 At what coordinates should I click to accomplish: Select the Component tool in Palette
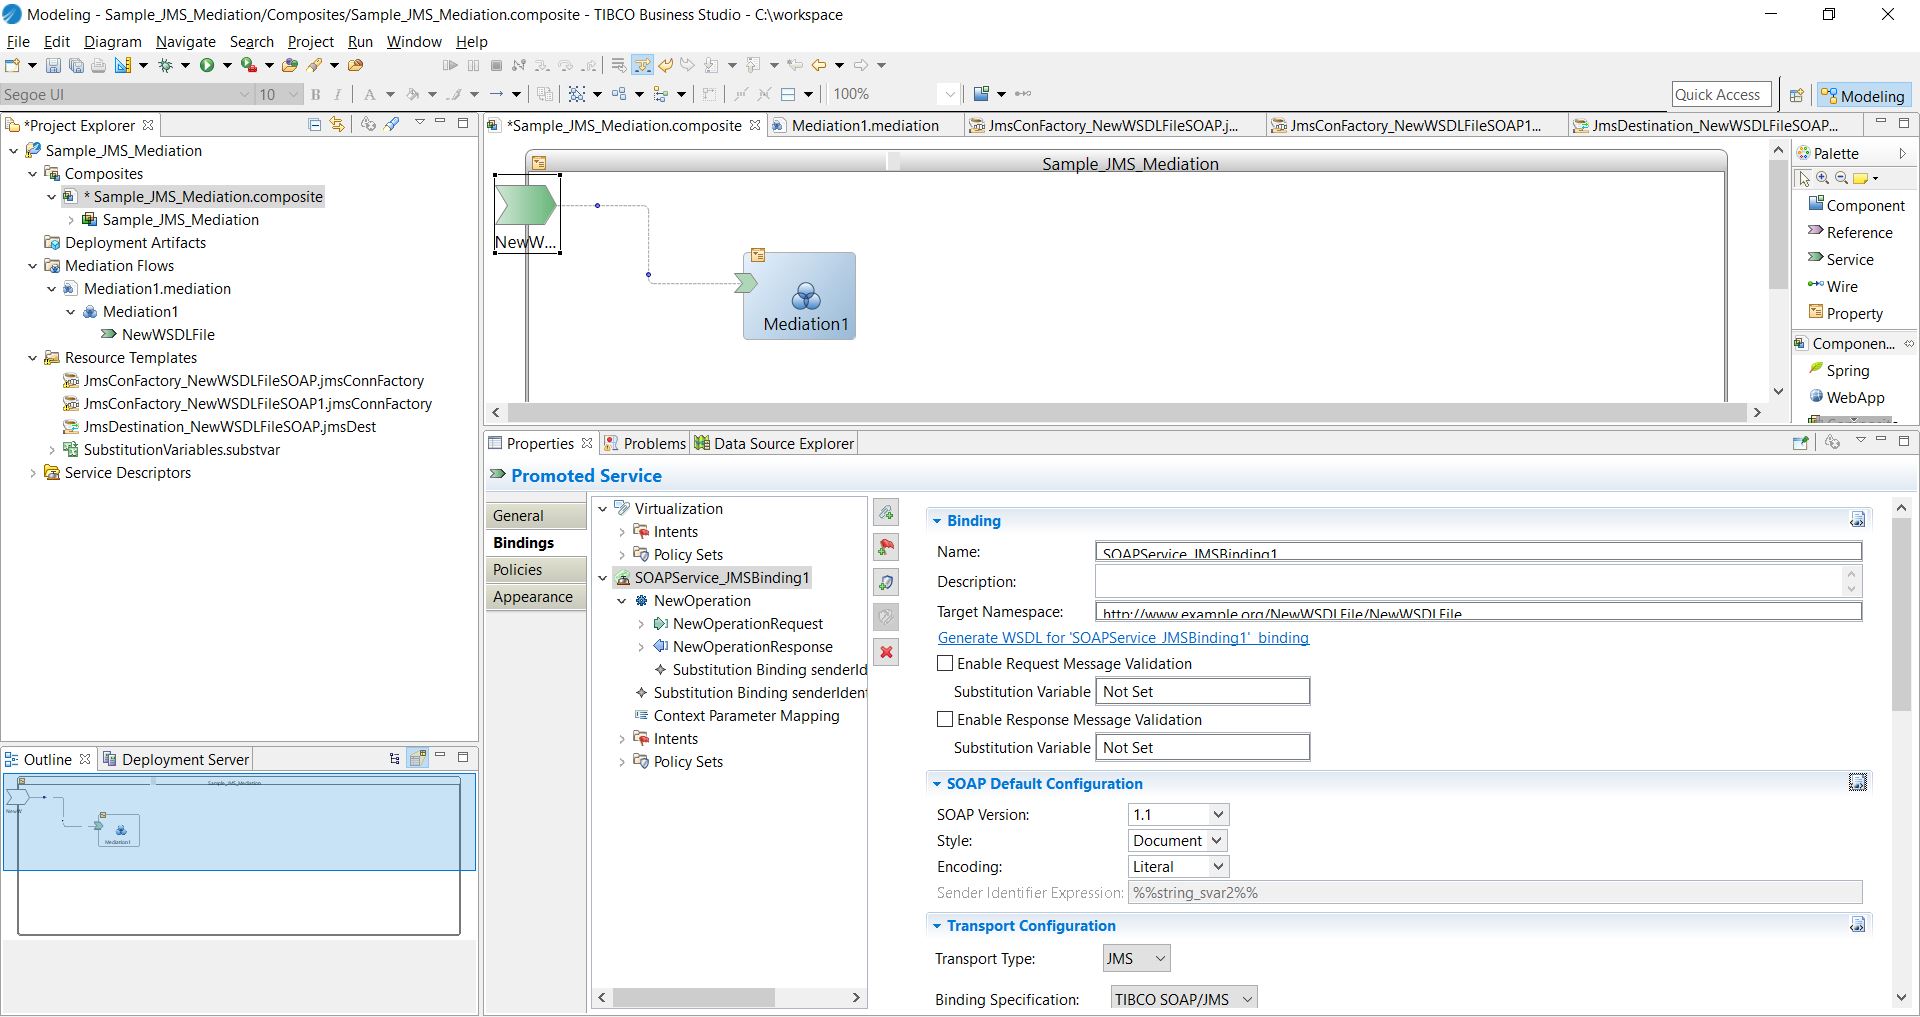(1864, 205)
